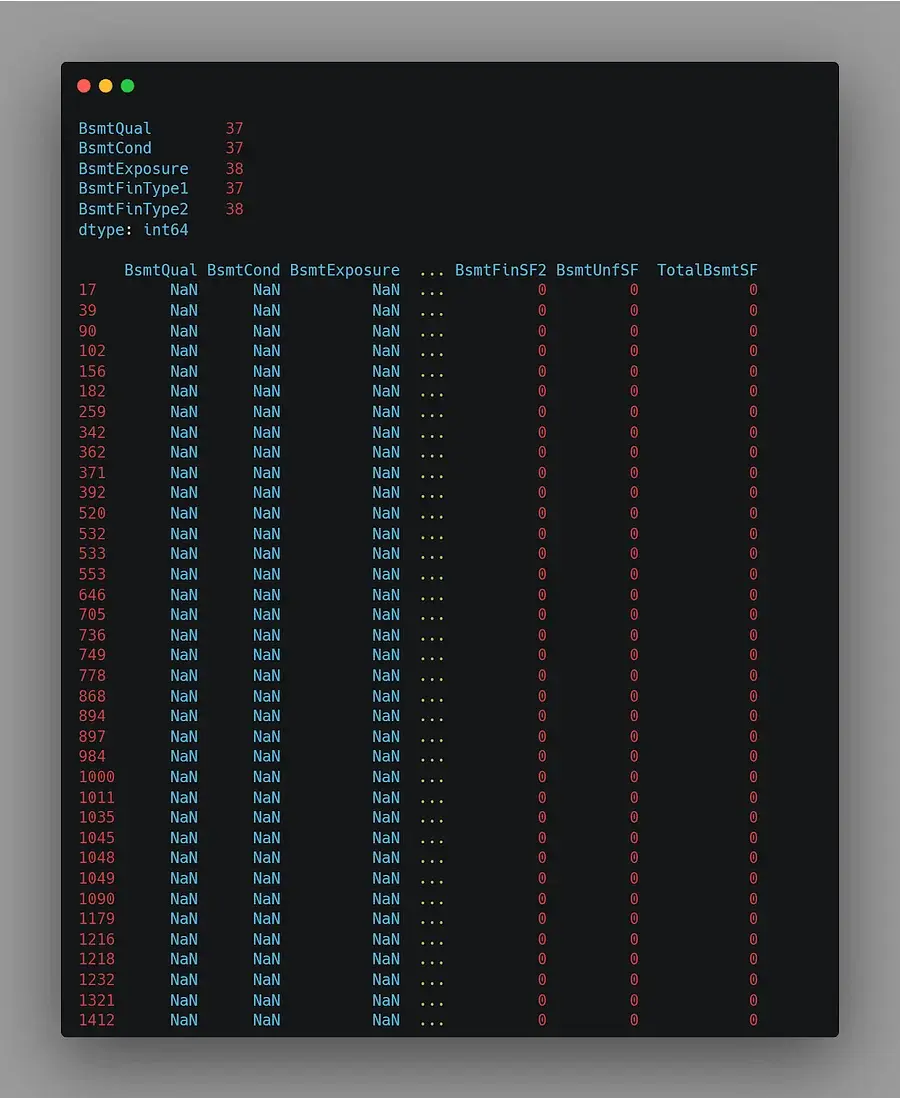Click row index 392
Viewport: 900px width, 1098px height.
[x=92, y=493]
